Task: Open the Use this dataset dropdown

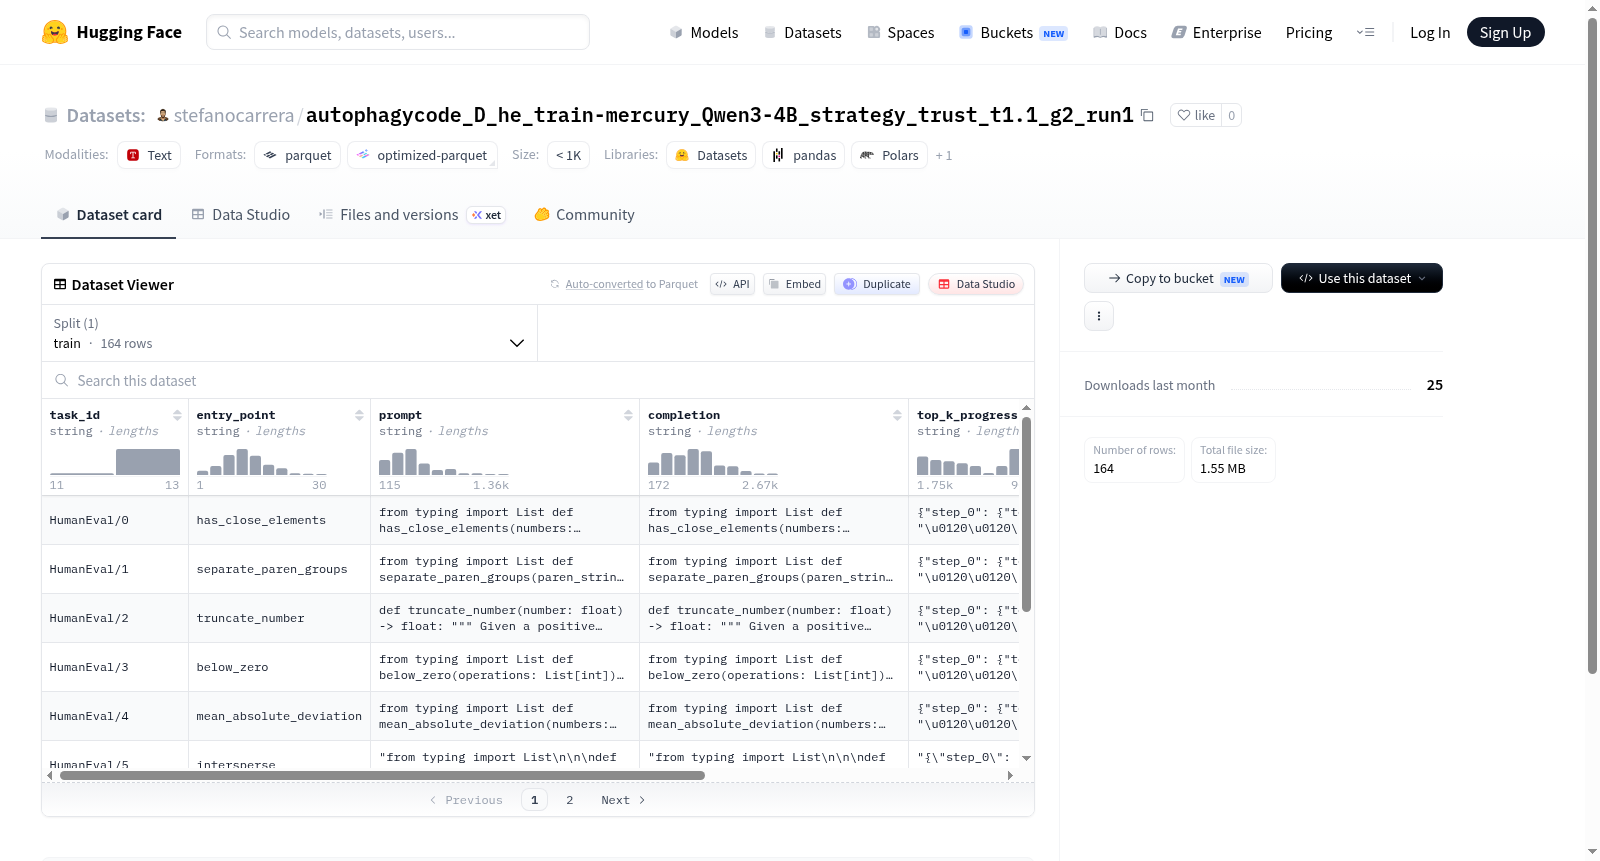Action: point(1361,278)
